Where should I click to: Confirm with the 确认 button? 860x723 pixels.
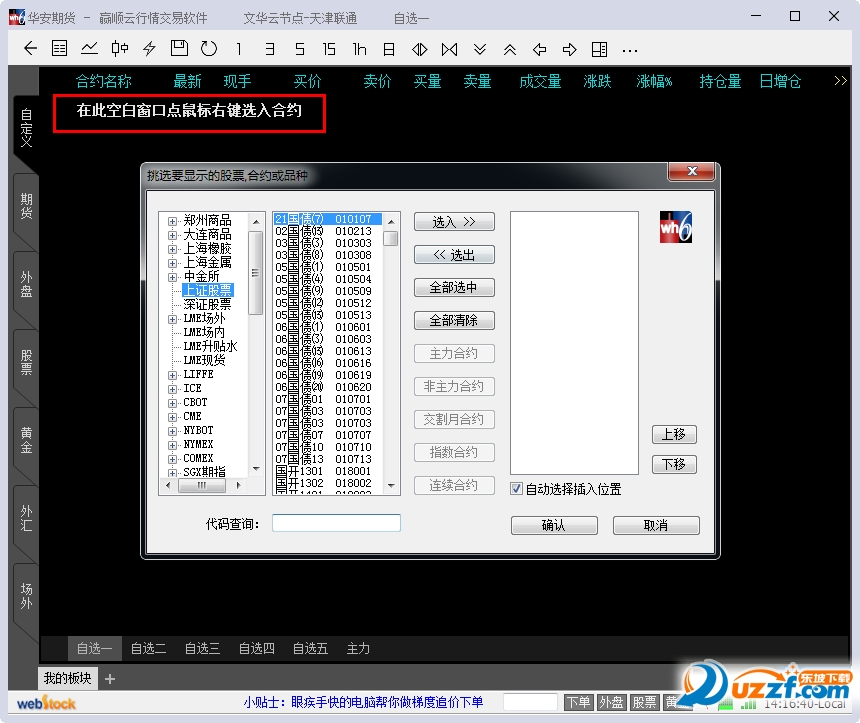click(554, 525)
